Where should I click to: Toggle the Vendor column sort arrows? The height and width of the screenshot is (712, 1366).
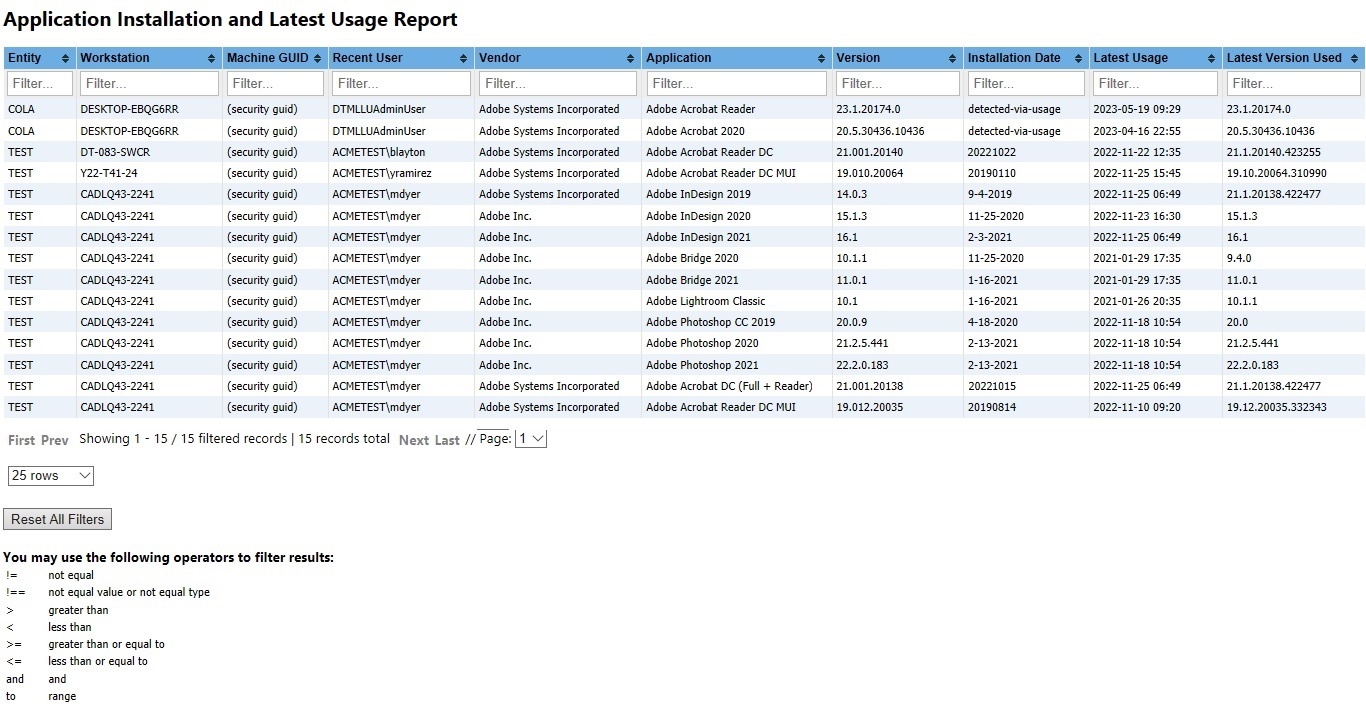point(630,58)
